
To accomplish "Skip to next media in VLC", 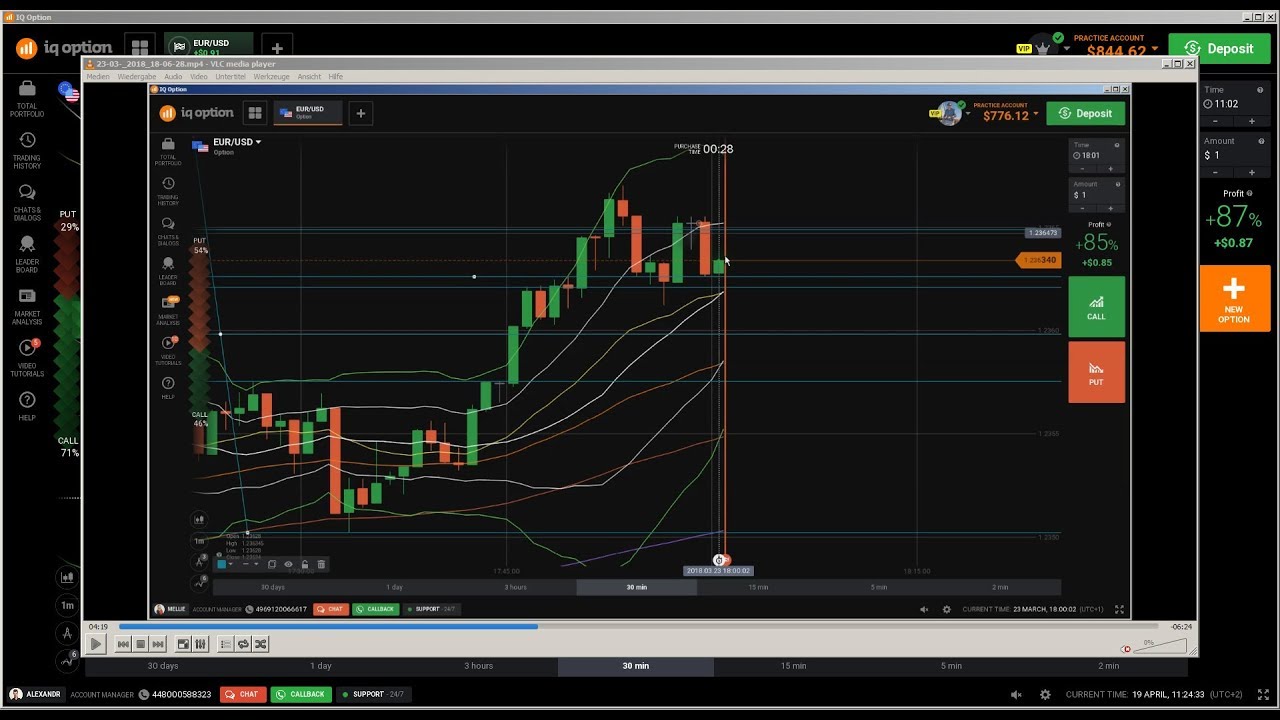I will point(157,644).
